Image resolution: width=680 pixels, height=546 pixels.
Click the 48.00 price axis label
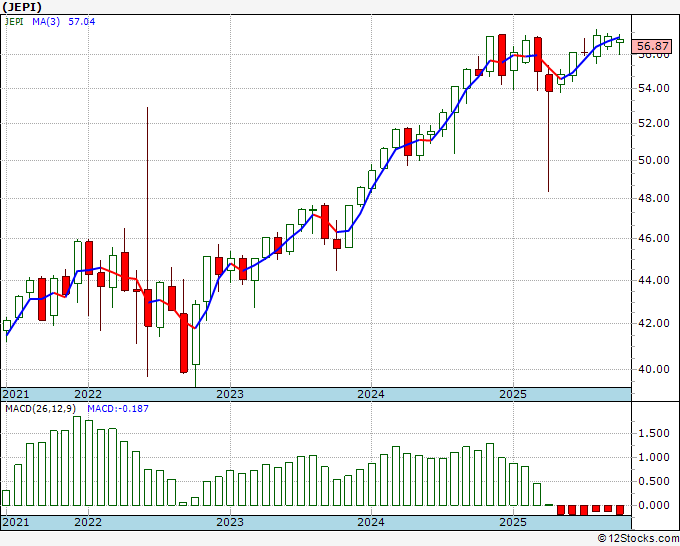654,199
